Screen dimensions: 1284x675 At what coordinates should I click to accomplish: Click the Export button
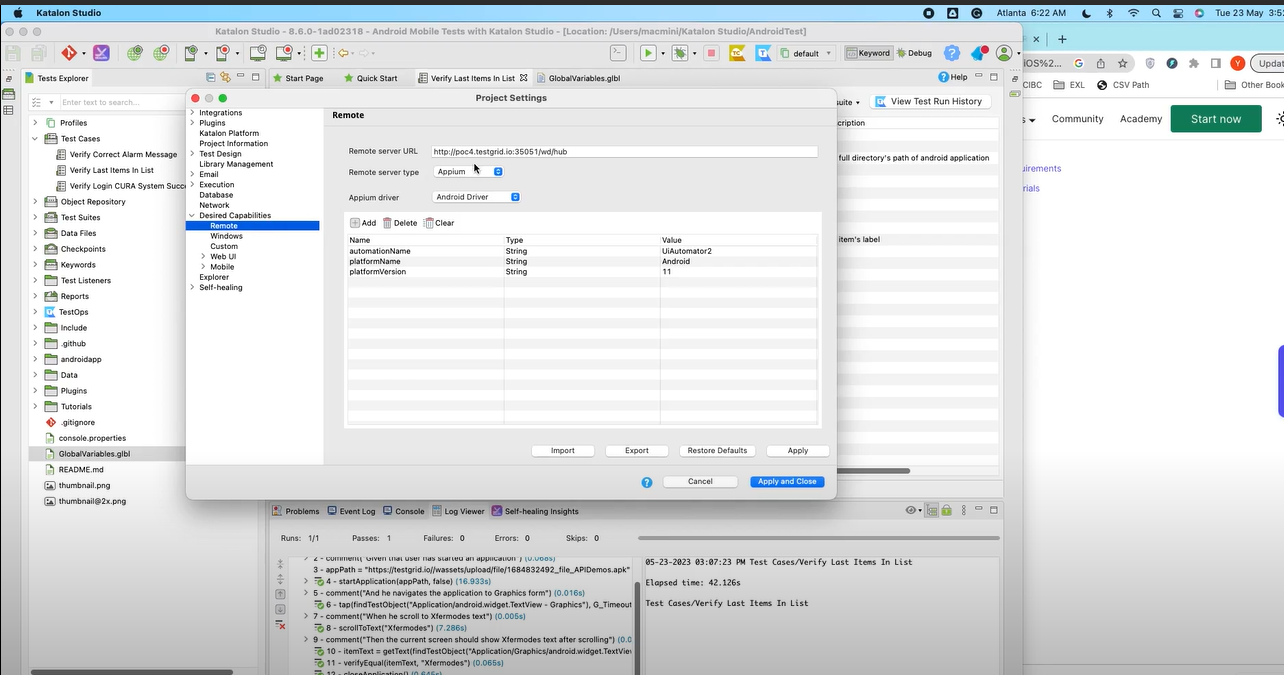point(637,451)
